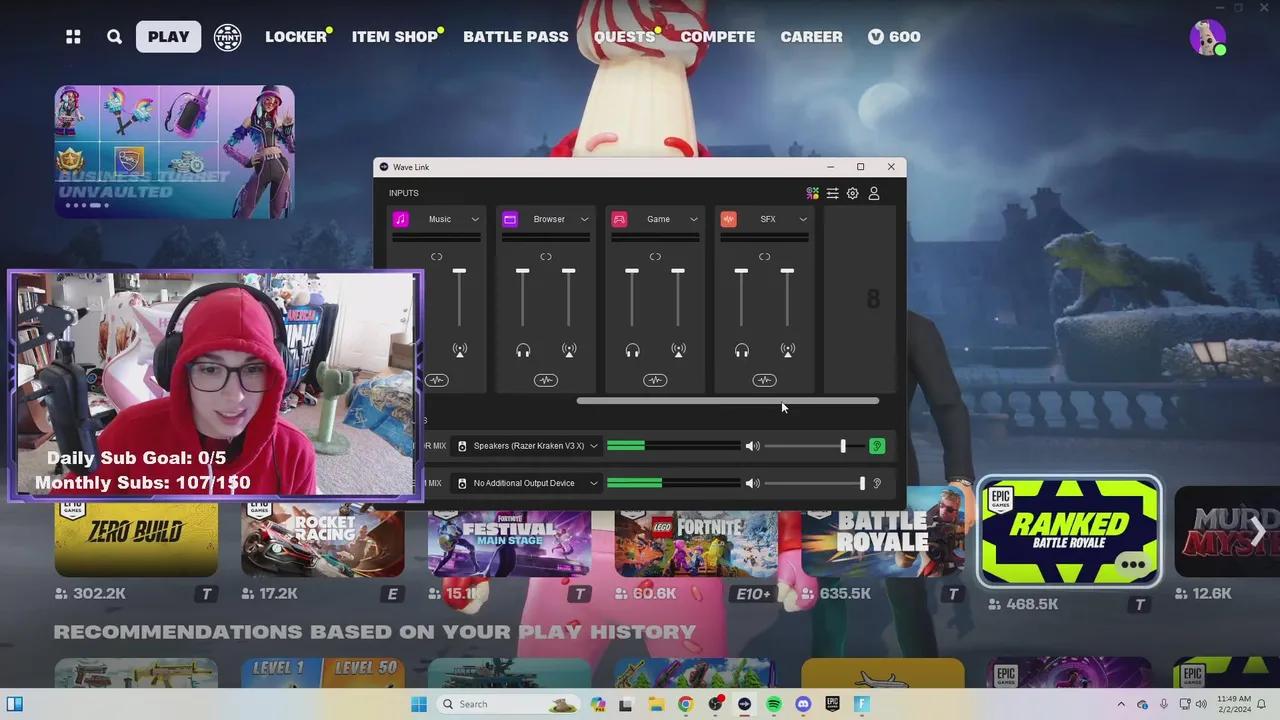Toggle link faders on Game channel
The image size is (1280, 720).
pos(655,257)
